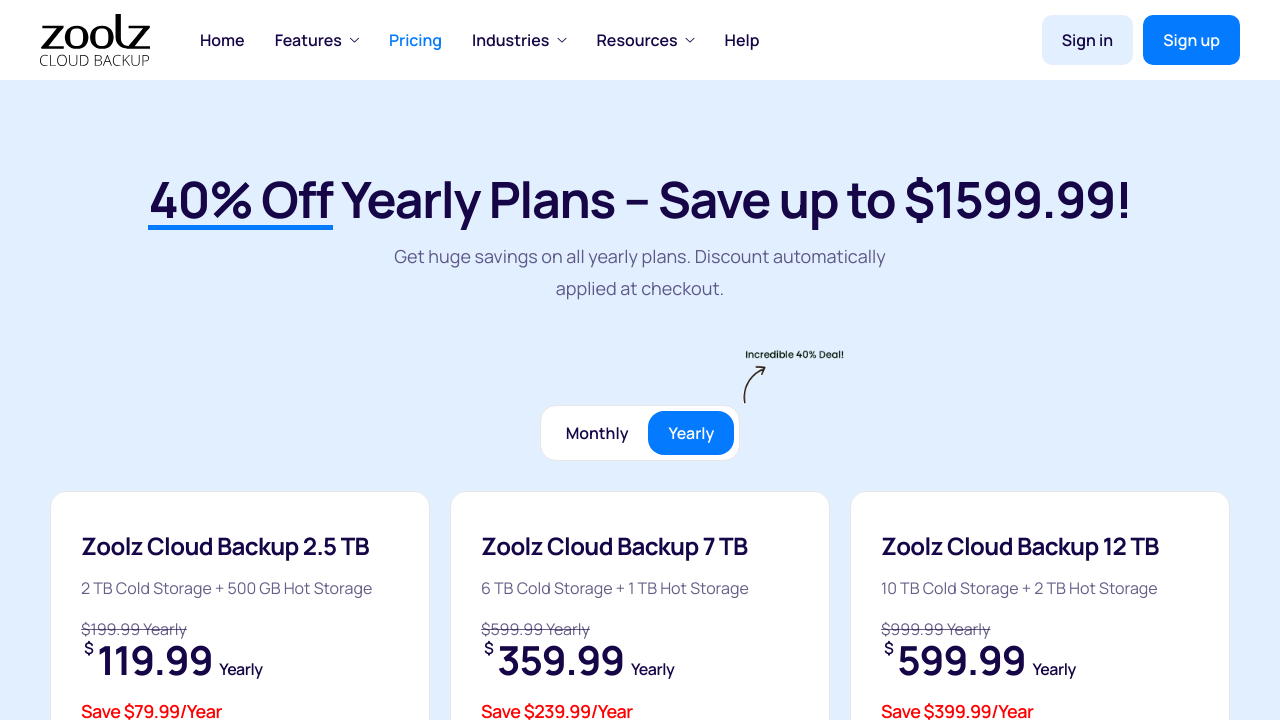Switch billing to Monthly
1280x720 pixels.
point(597,433)
